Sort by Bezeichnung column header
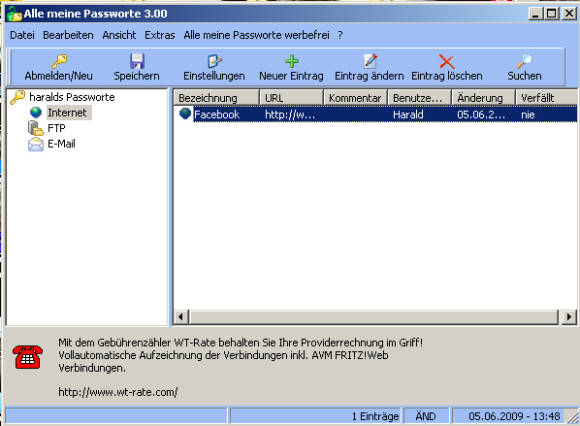Screen dimensions: 580x426 pyautogui.click(x=216, y=98)
